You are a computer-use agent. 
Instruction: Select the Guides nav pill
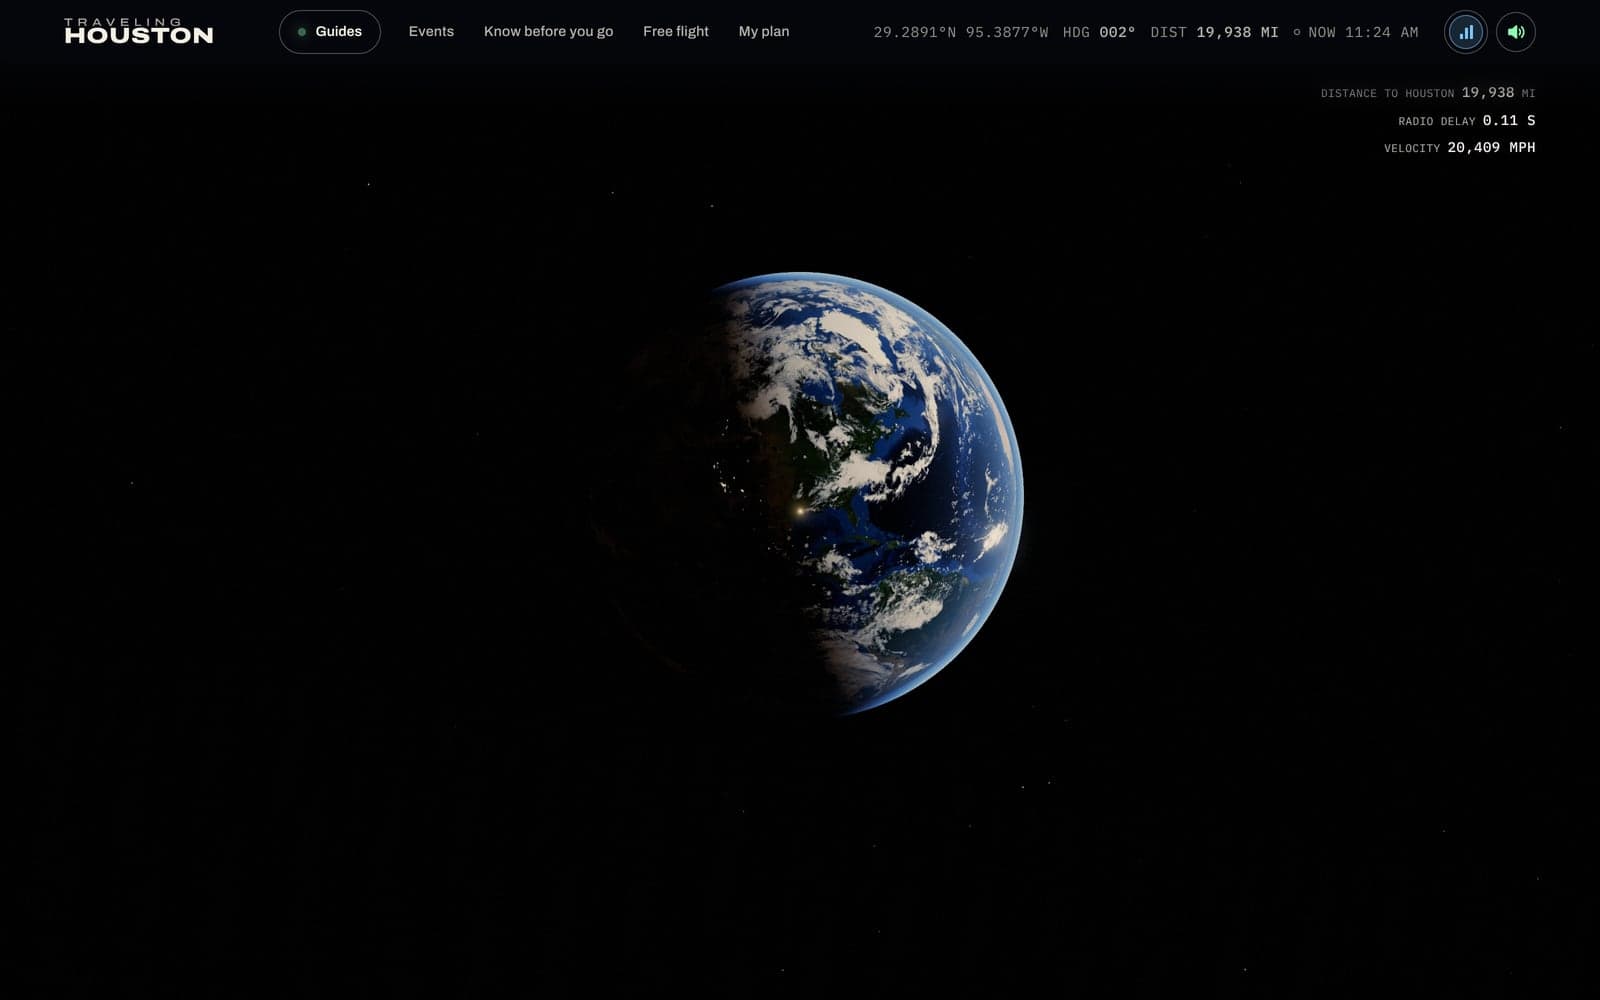coord(330,32)
